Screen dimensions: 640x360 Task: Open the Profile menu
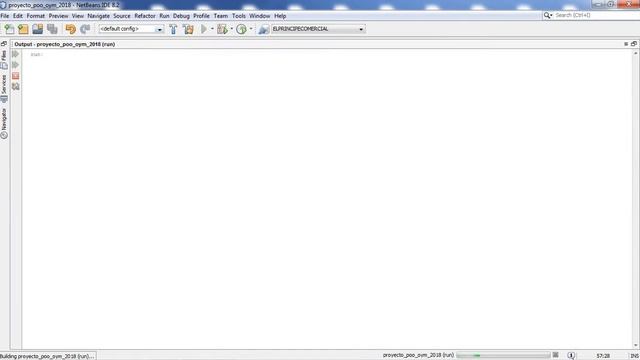201,16
